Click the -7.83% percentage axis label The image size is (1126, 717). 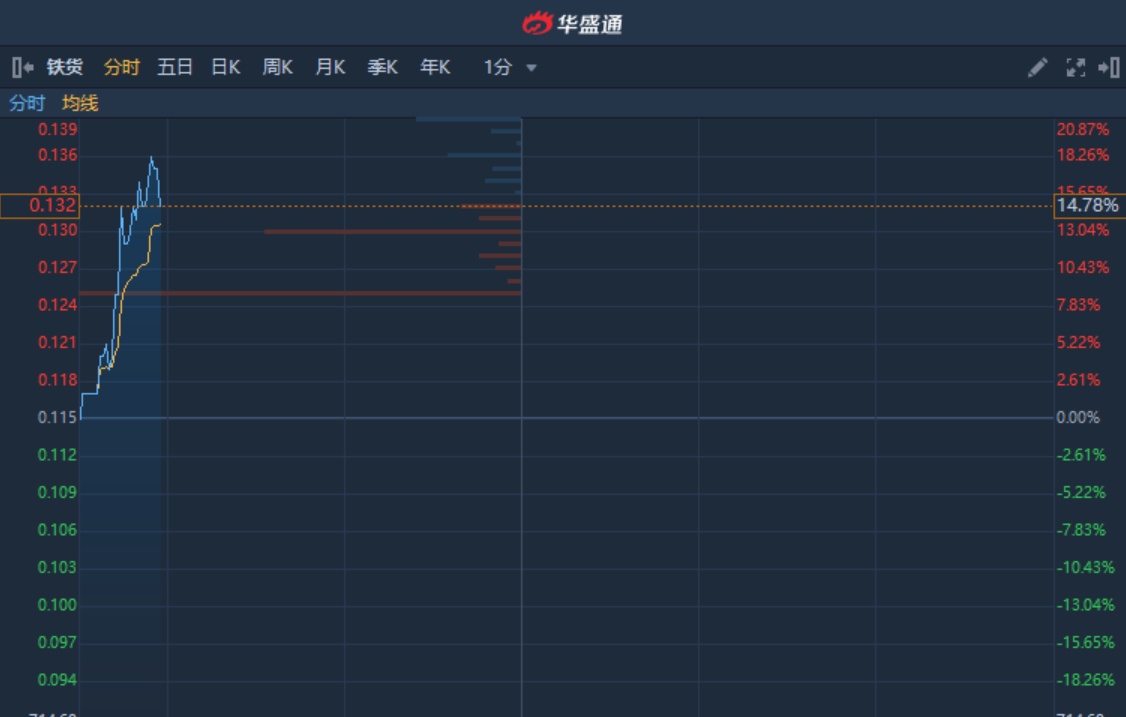(1081, 529)
